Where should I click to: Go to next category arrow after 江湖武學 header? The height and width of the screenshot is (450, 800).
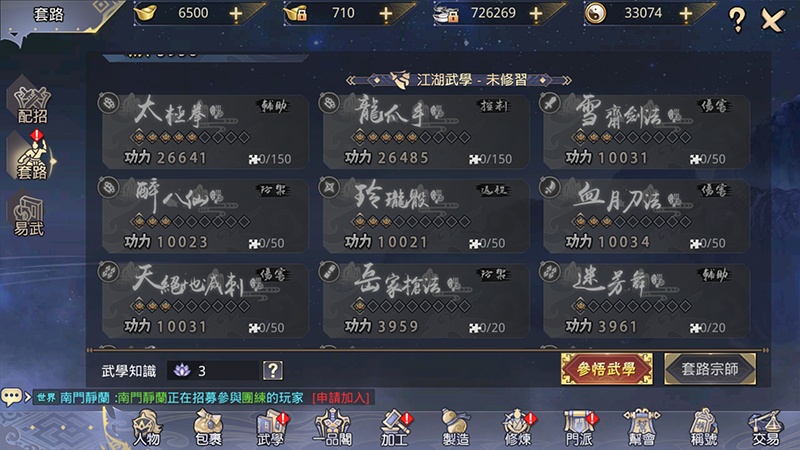pyautogui.click(x=566, y=80)
